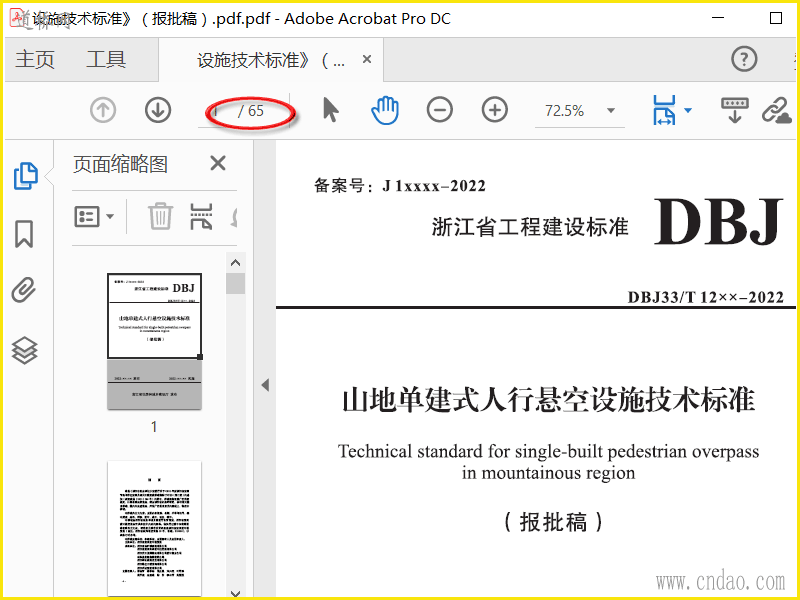This screenshot has width=800, height=600.
Task: Close the 页面缩略图 panel
Action: (218, 164)
